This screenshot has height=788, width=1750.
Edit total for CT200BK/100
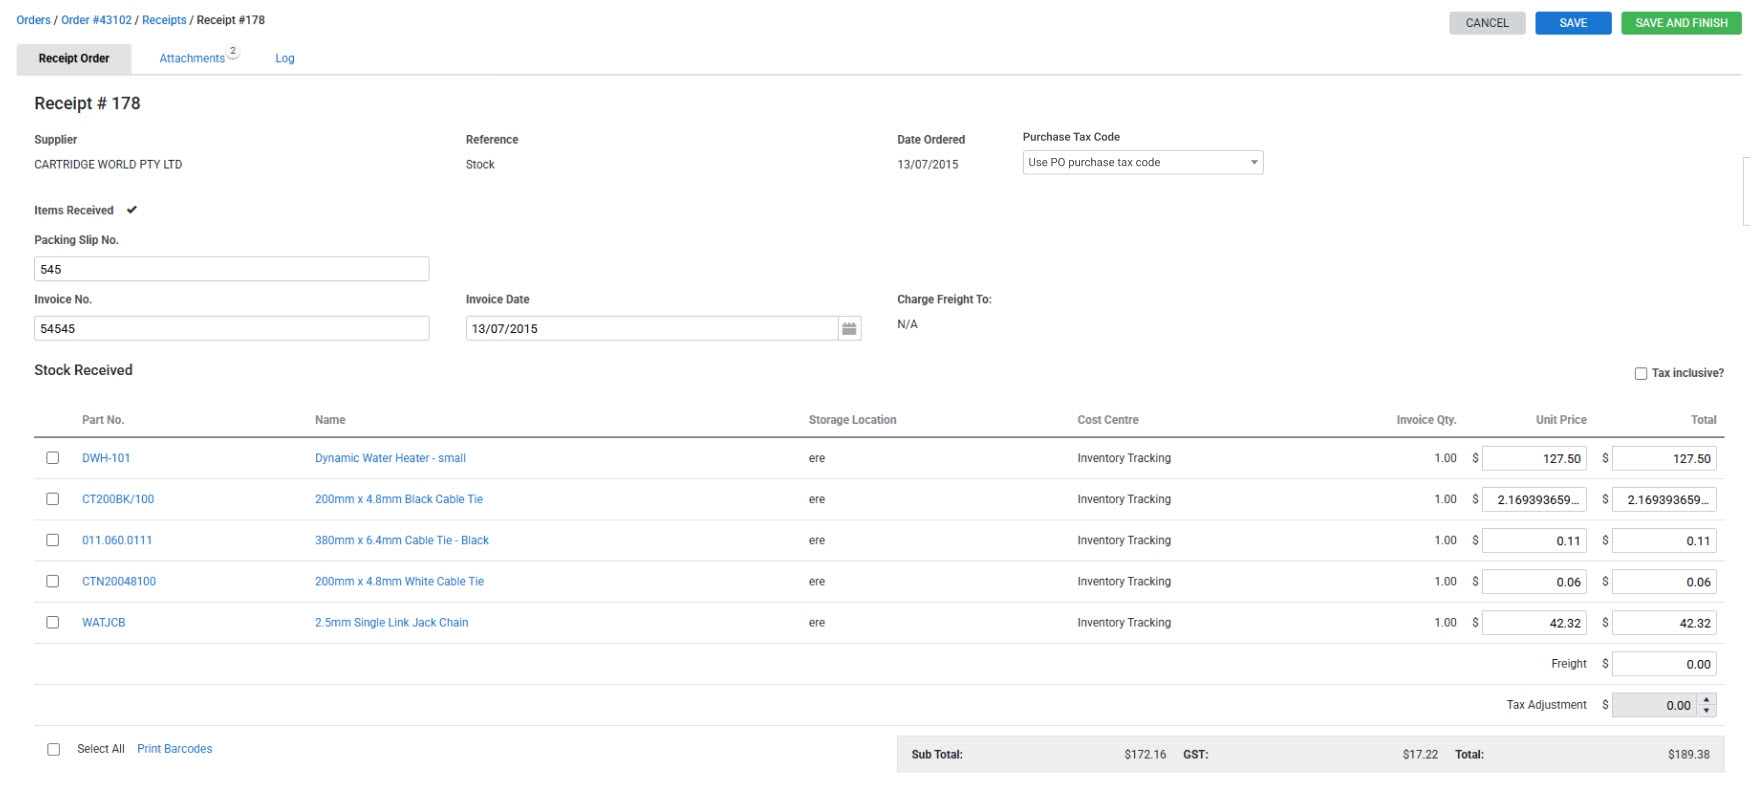(x=1664, y=499)
